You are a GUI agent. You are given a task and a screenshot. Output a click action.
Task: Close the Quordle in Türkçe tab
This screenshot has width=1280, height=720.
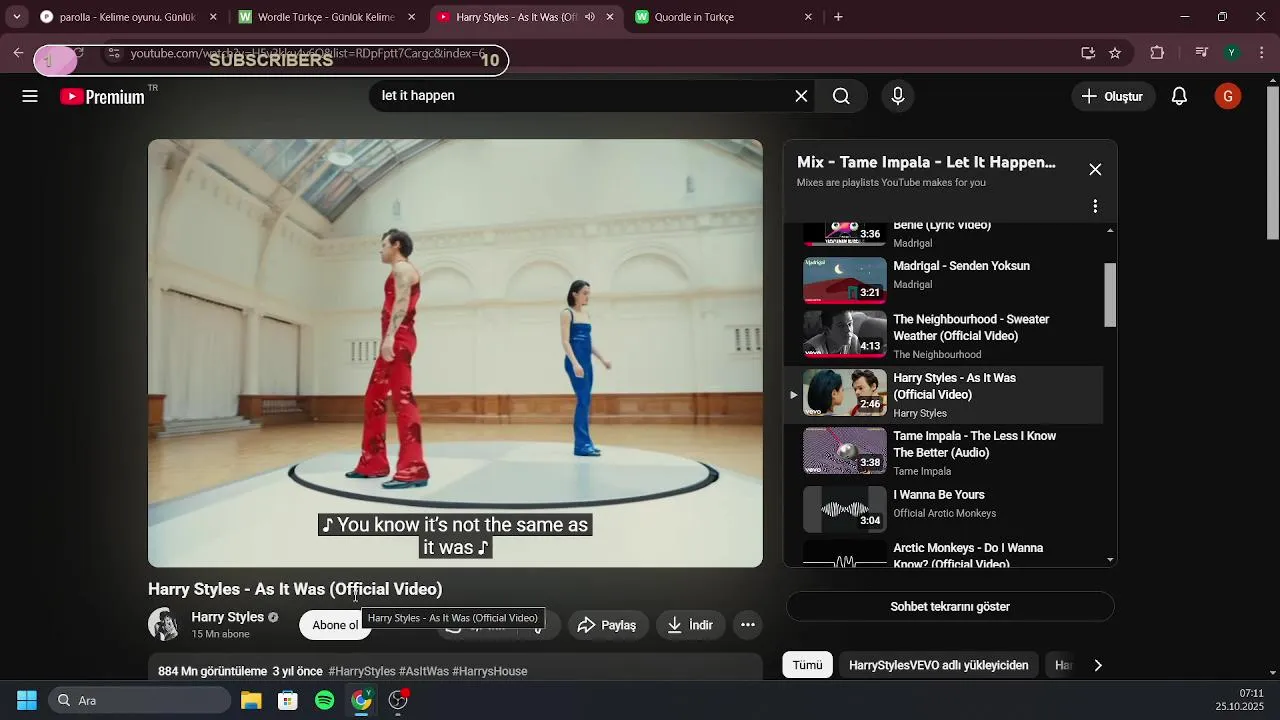(x=808, y=17)
